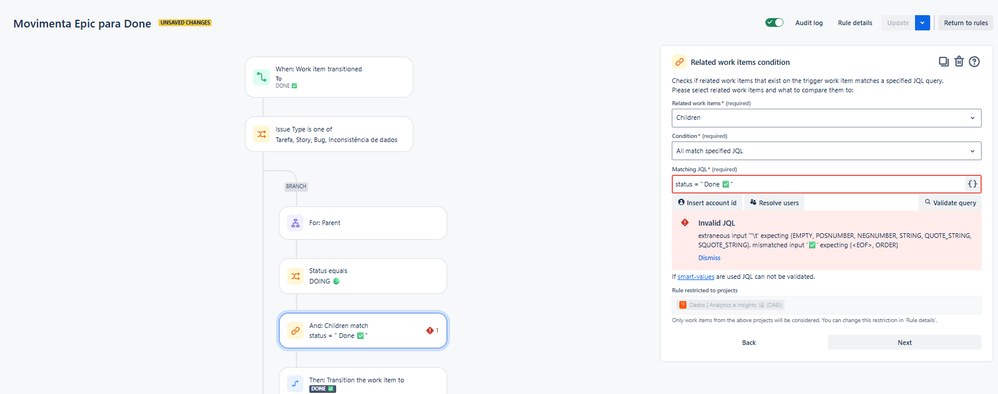
Task: Toggle the rule enabled switch
Action: [774, 23]
